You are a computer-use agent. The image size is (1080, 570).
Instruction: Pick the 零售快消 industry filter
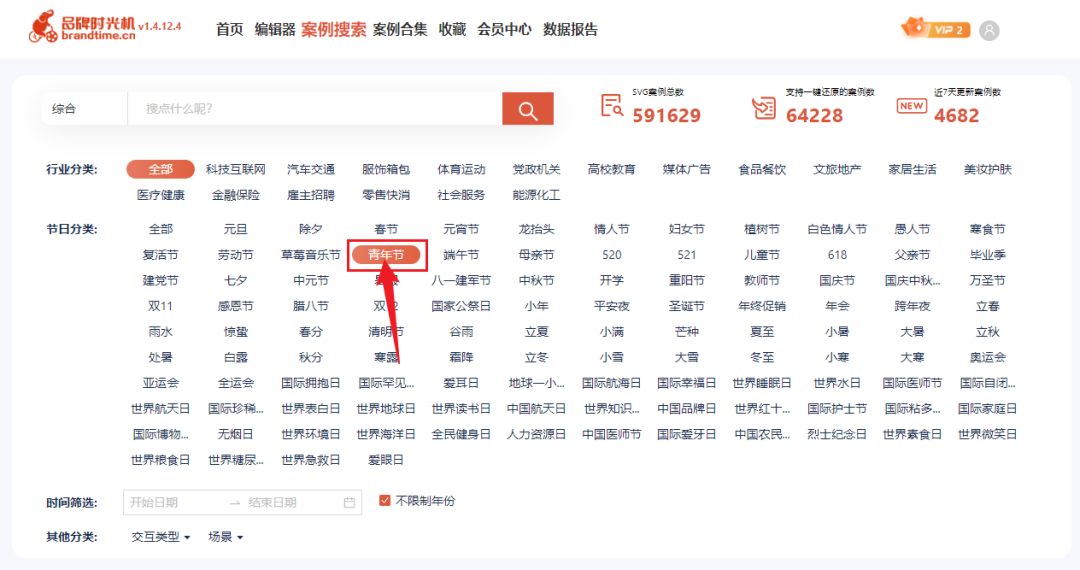click(x=386, y=195)
